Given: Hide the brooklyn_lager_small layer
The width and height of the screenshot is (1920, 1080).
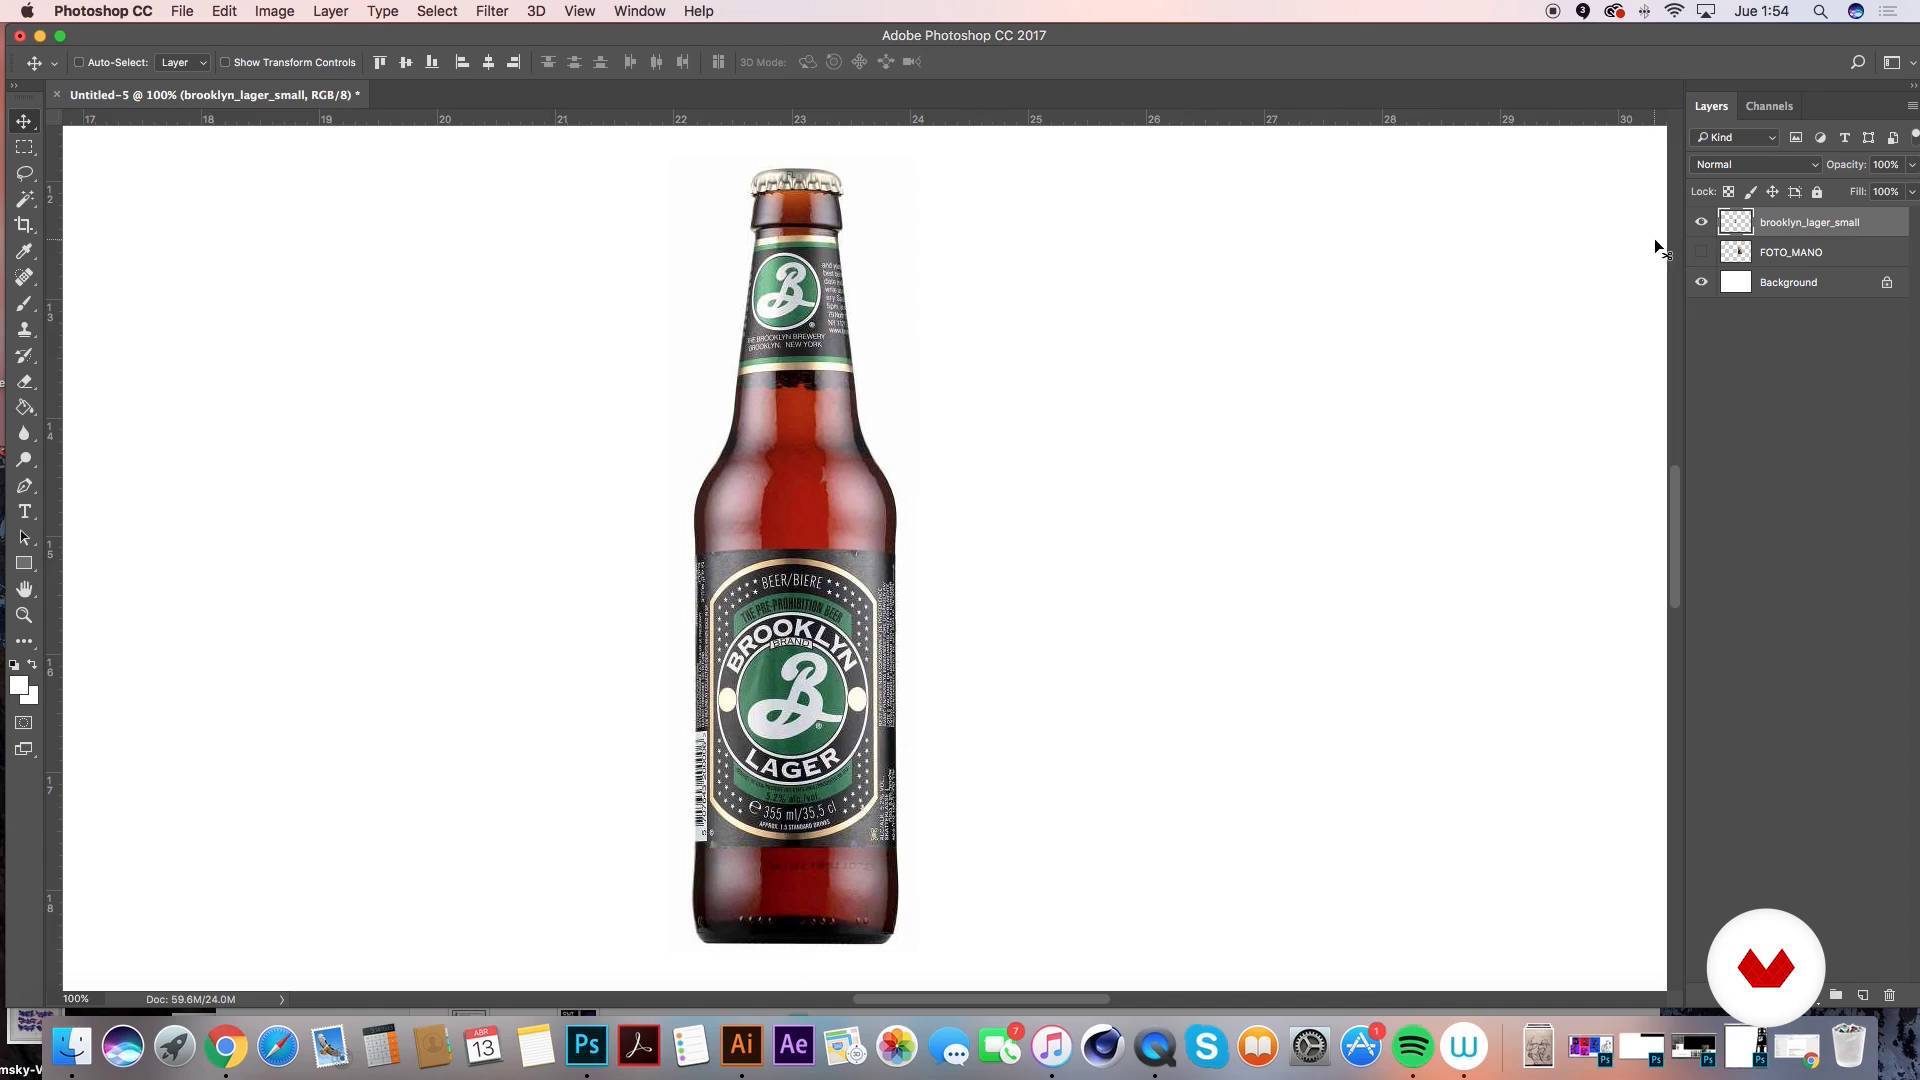Looking at the screenshot, I should tap(1701, 222).
